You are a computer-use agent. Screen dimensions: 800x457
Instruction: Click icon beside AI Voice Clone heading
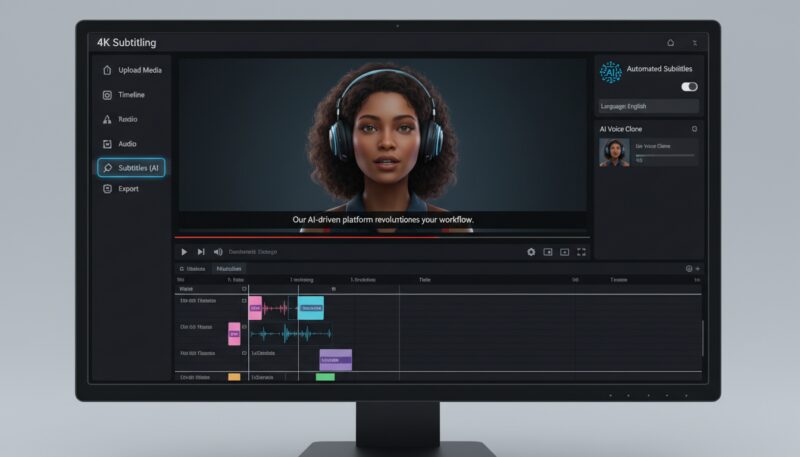pos(694,129)
